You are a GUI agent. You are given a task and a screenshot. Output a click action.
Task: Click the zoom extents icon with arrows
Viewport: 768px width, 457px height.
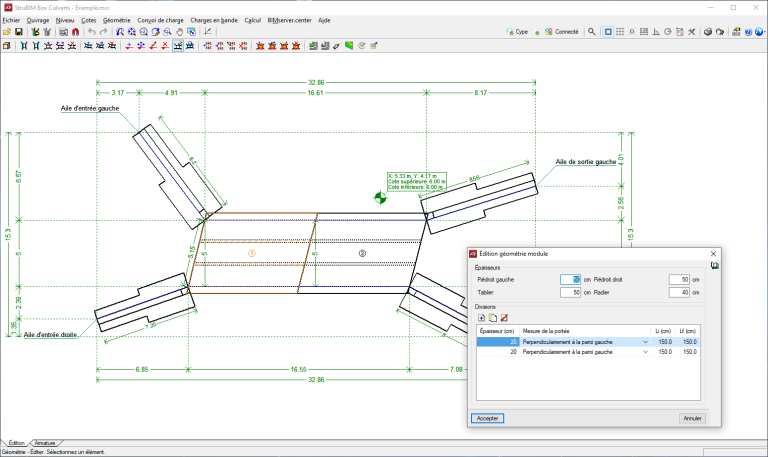point(132,32)
